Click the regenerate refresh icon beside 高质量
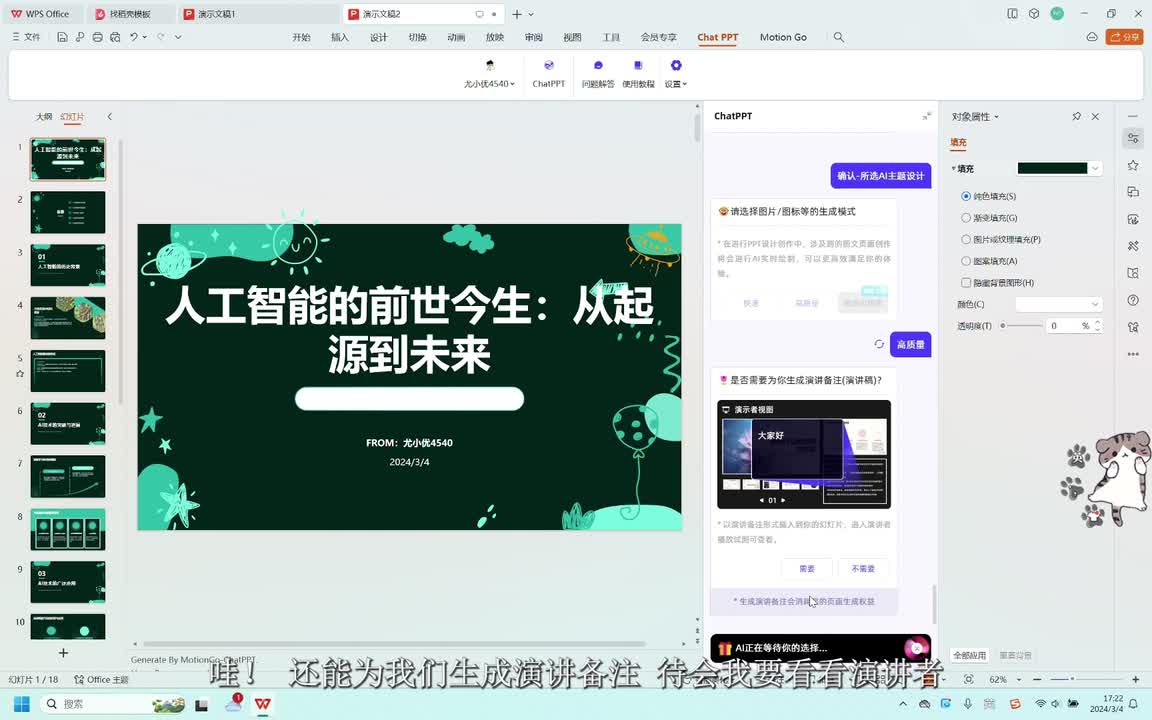The width and height of the screenshot is (1152, 720). [x=879, y=344]
